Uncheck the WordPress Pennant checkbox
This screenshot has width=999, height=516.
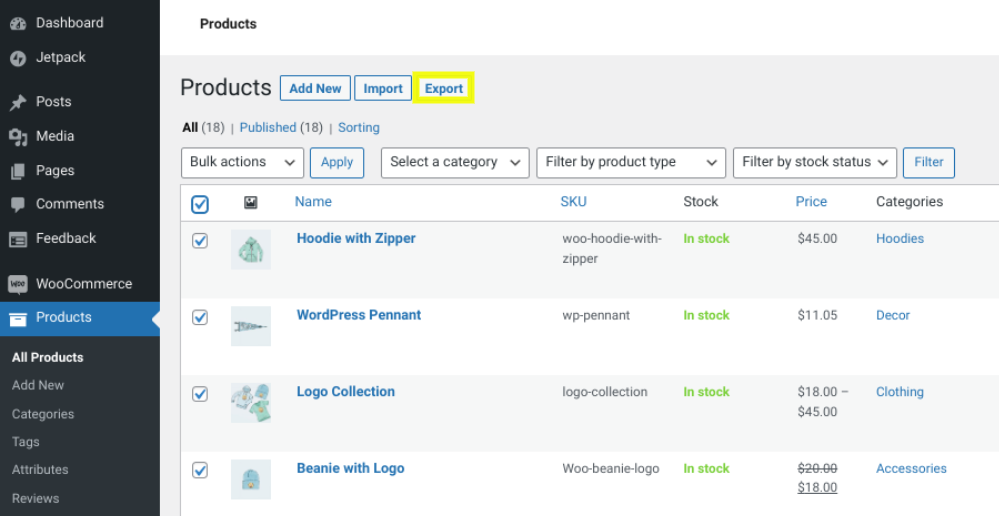coord(200,317)
